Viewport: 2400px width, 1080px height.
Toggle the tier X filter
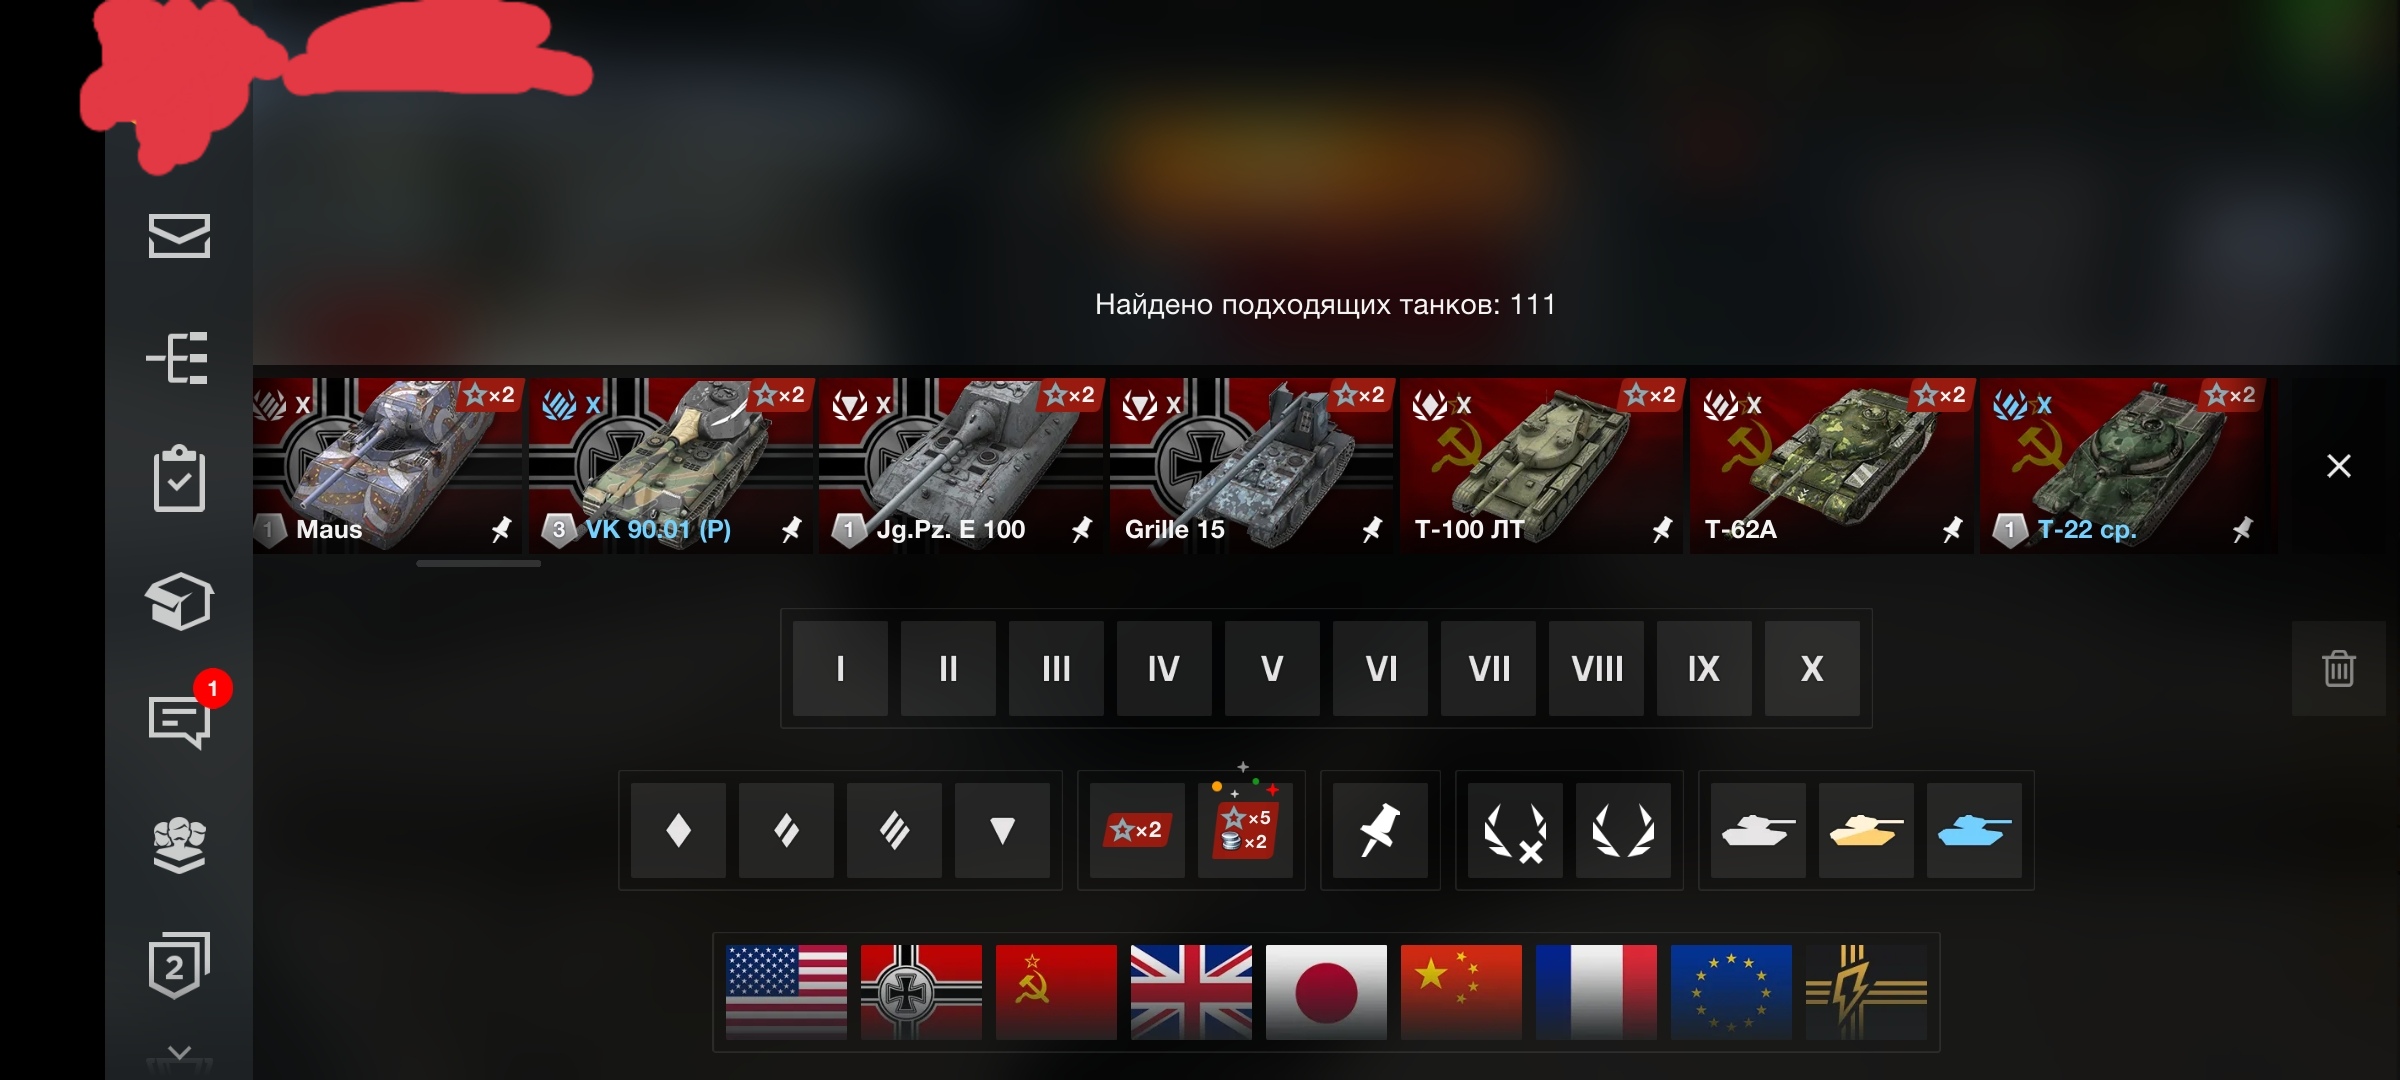click(x=1812, y=668)
